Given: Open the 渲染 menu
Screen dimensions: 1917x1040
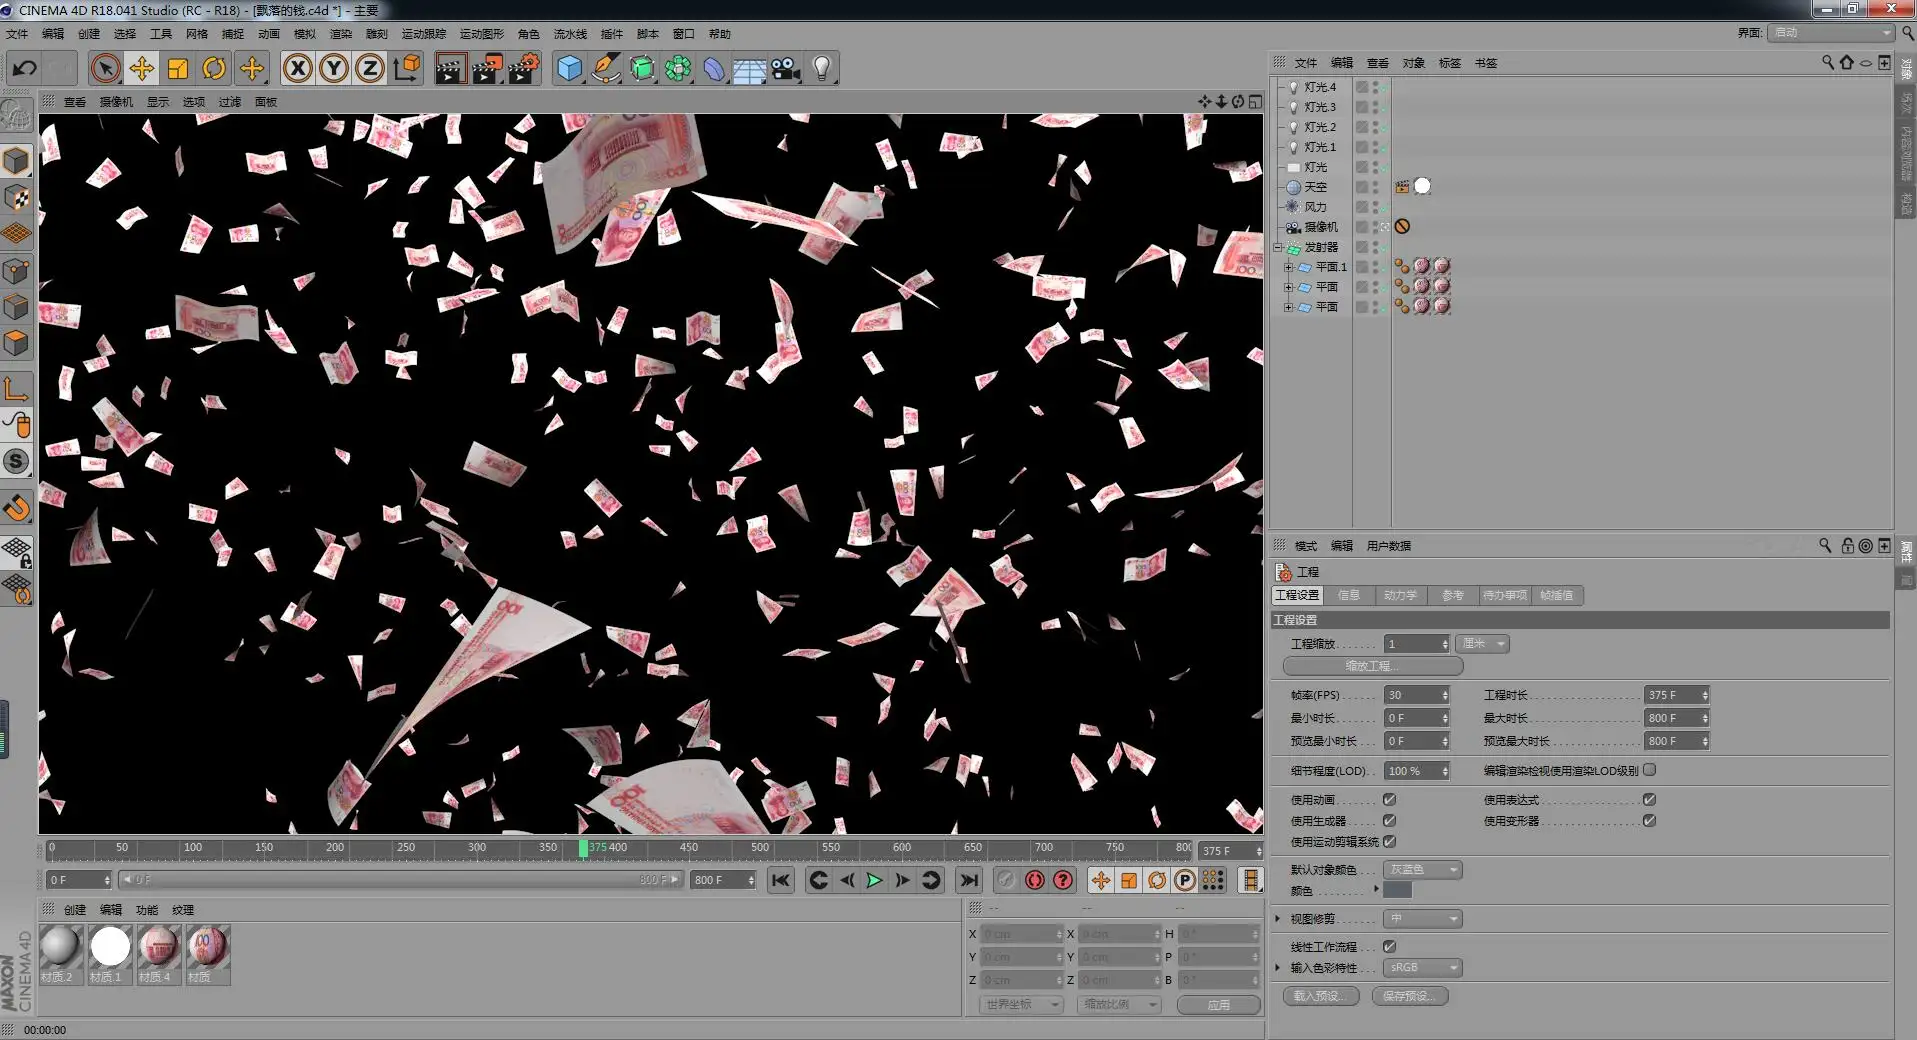Looking at the screenshot, I should [341, 34].
